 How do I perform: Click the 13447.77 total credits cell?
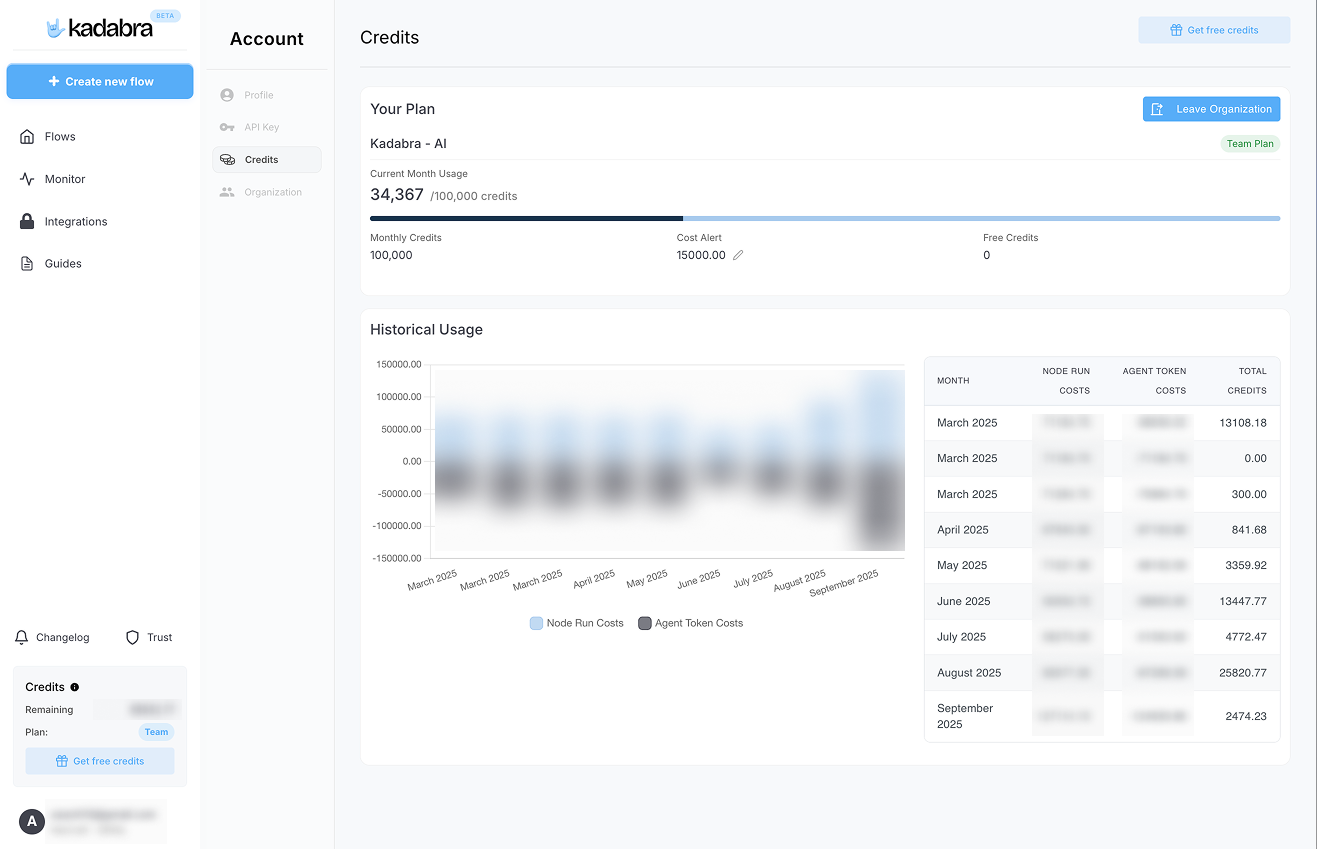pyautogui.click(x=1243, y=601)
